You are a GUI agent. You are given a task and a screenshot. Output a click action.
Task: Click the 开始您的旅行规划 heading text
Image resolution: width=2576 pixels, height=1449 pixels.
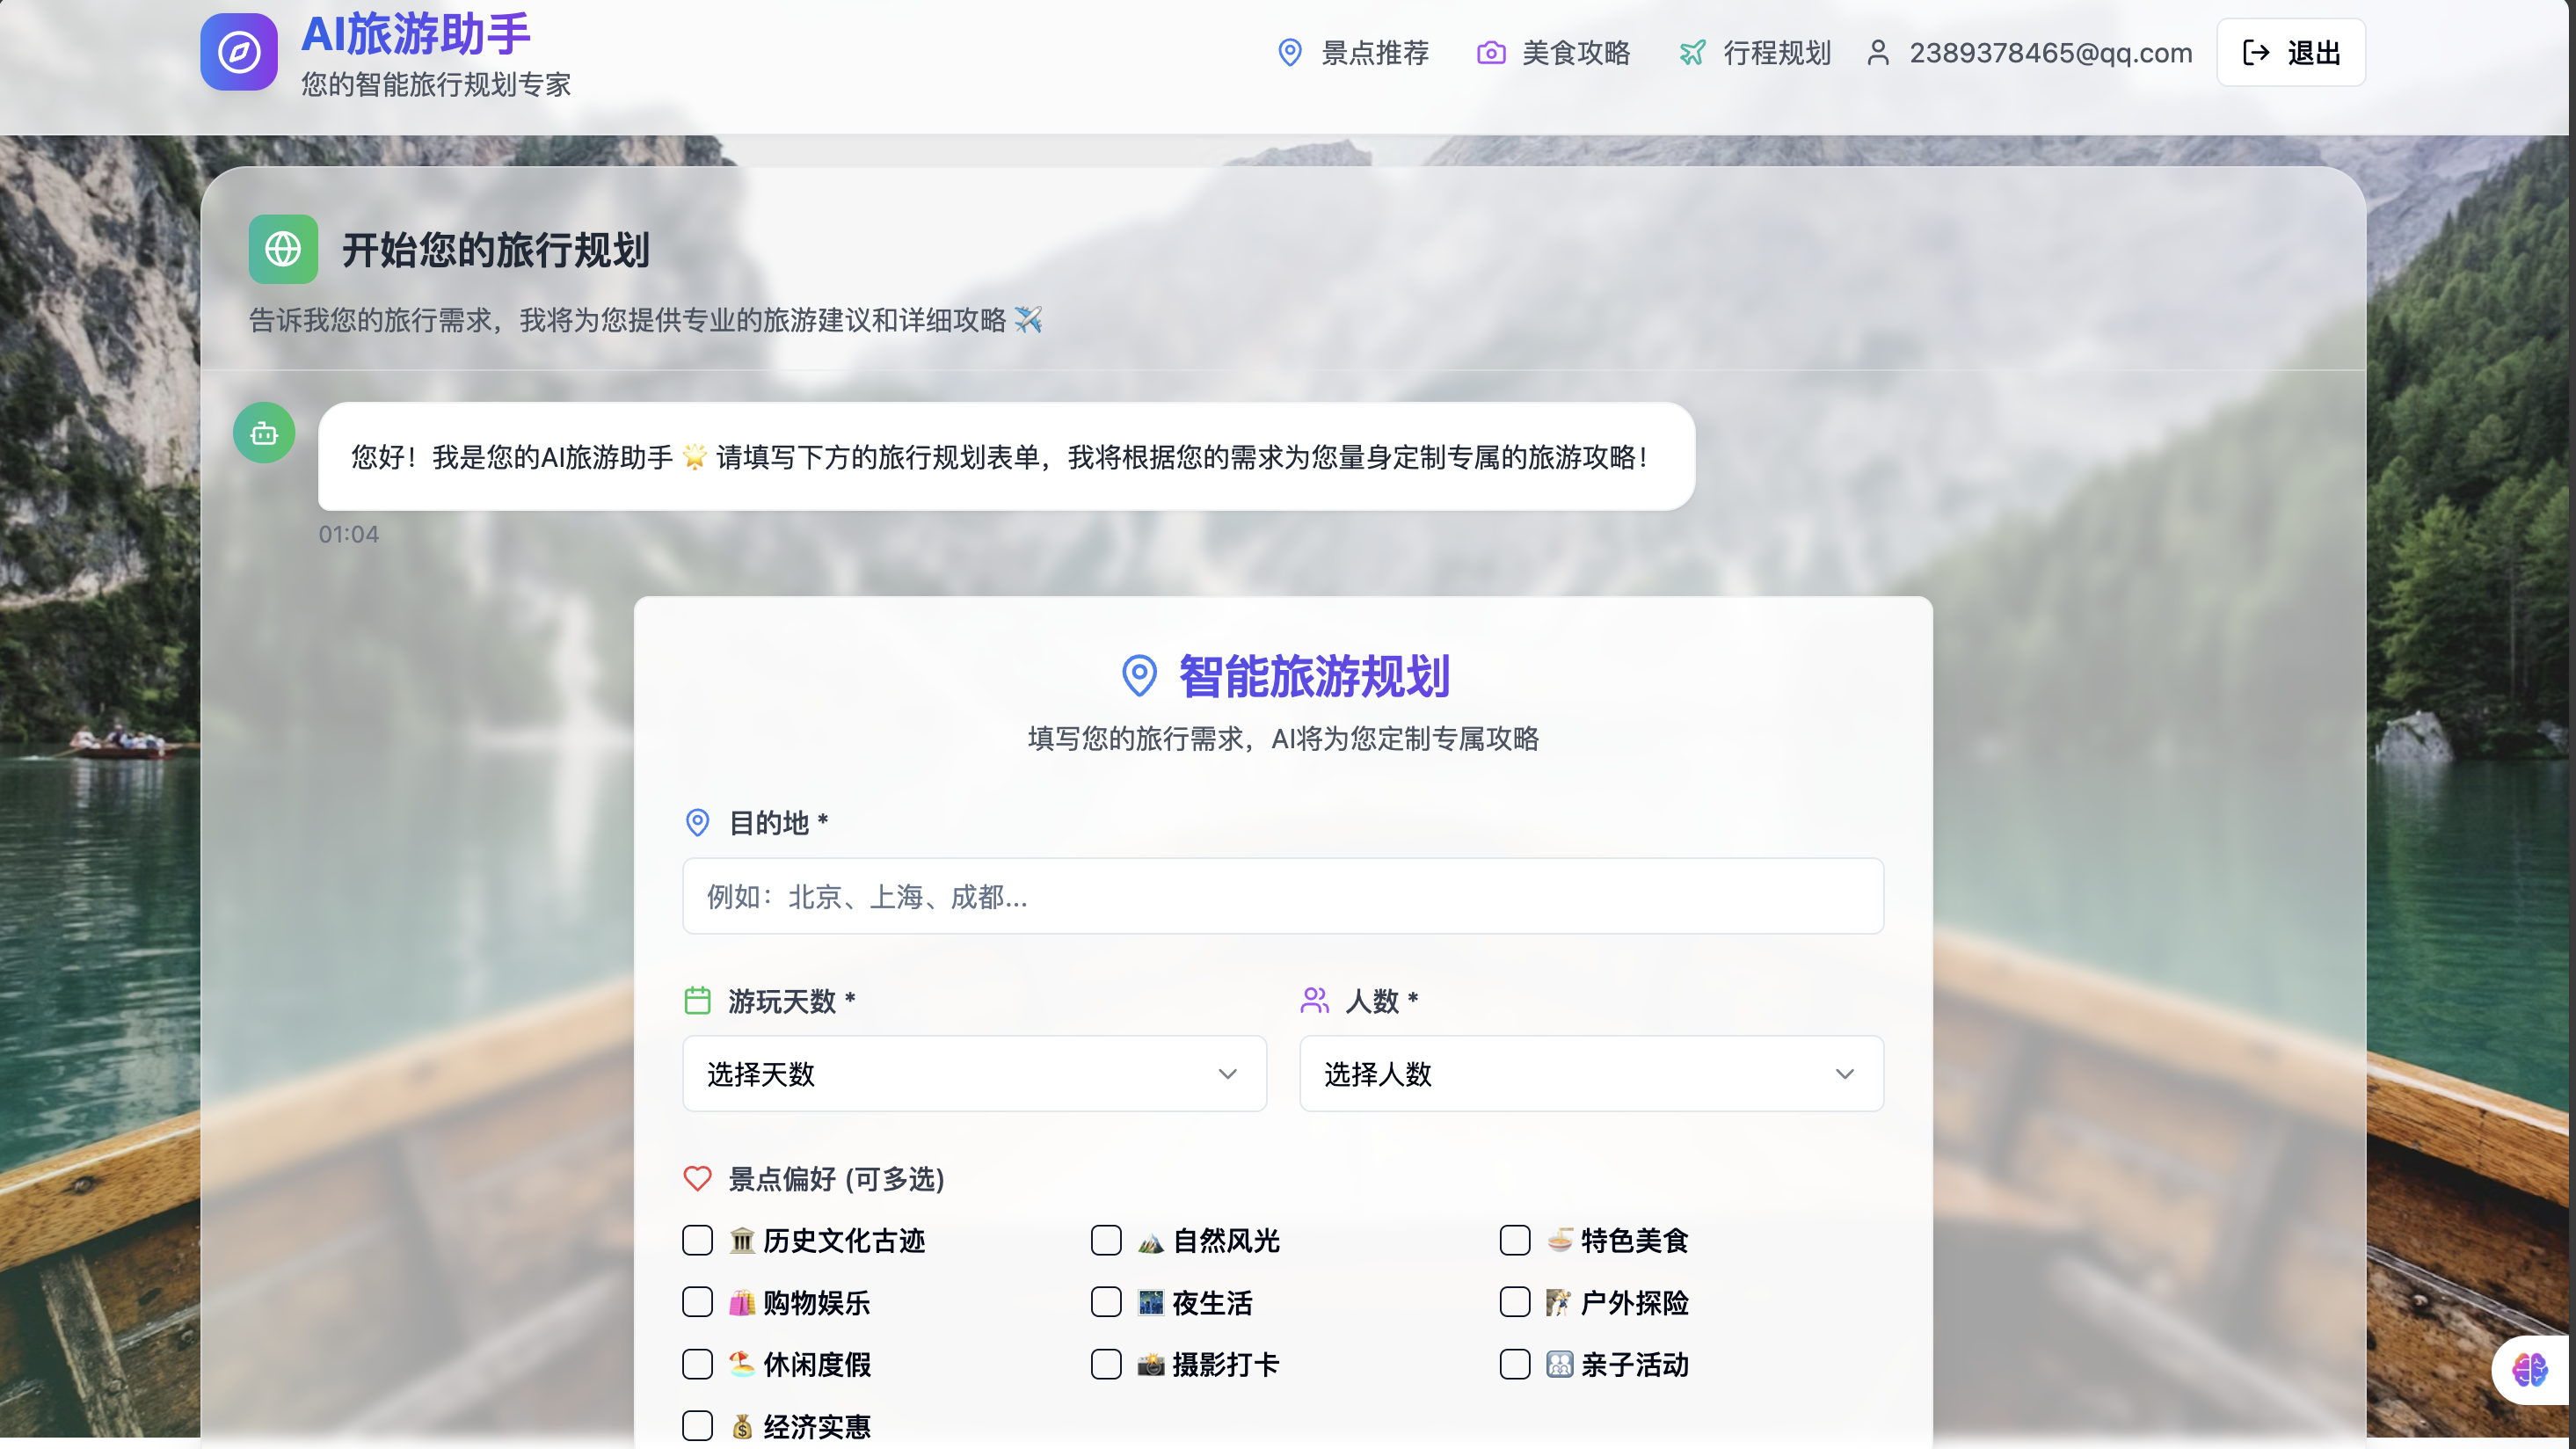pos(496,250)
